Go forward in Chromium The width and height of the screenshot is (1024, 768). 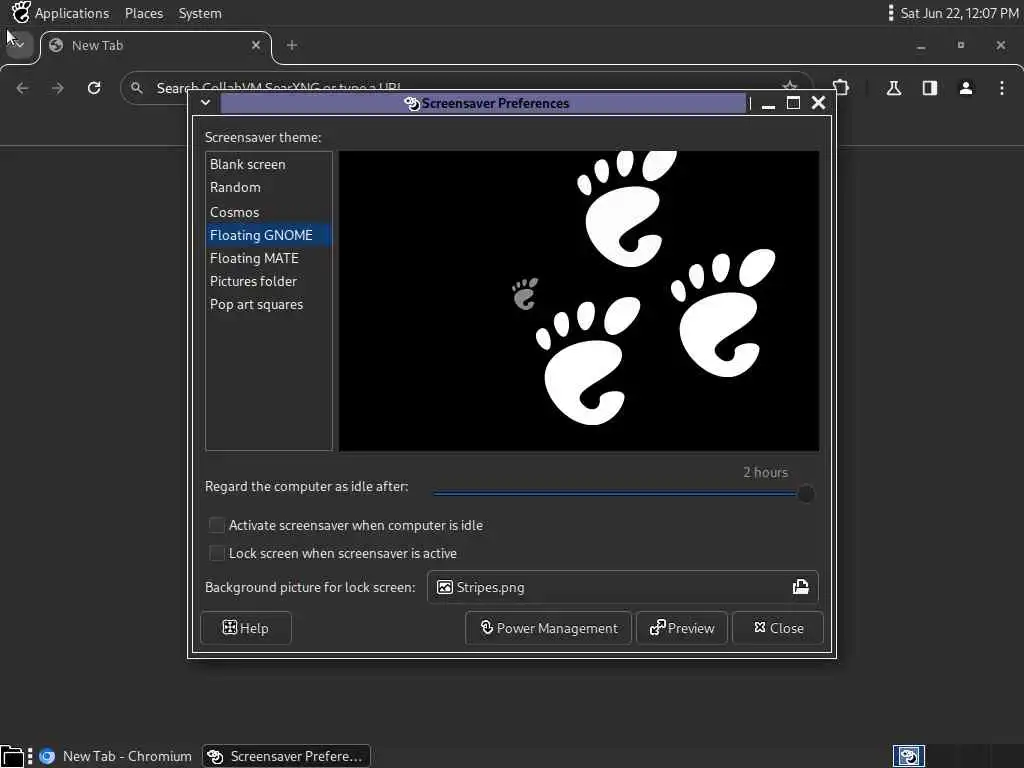click(58, 88)
